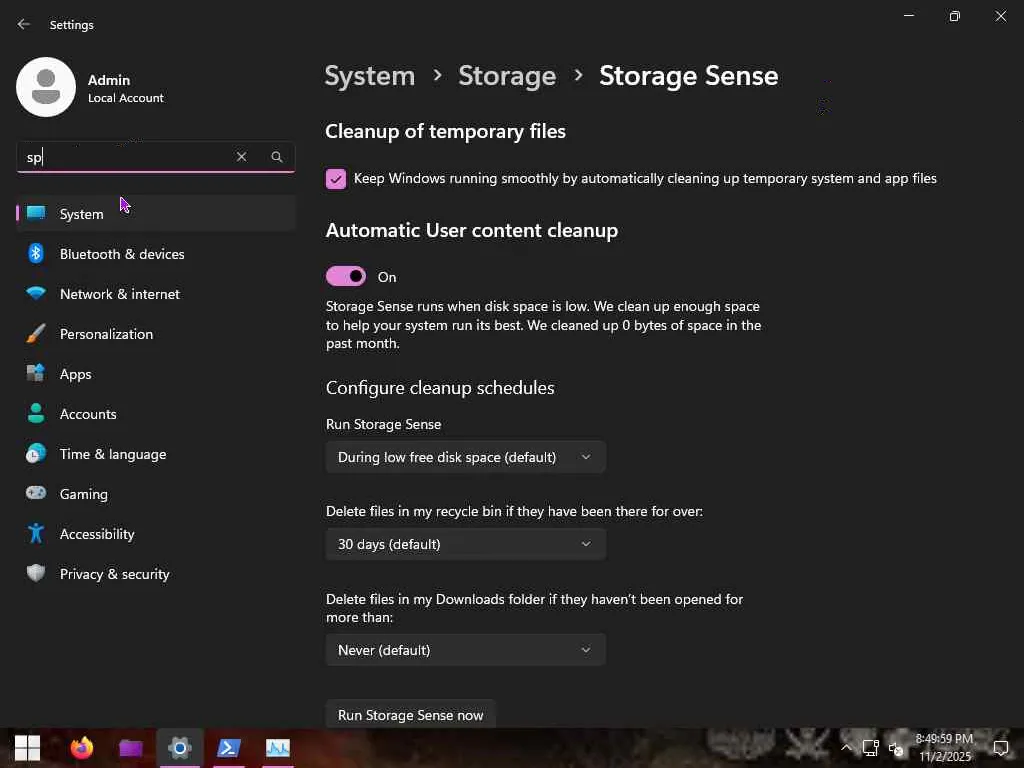Open the Accounts settings section
The height and width of the screenshot is (768, 1024).
[88, 414]
